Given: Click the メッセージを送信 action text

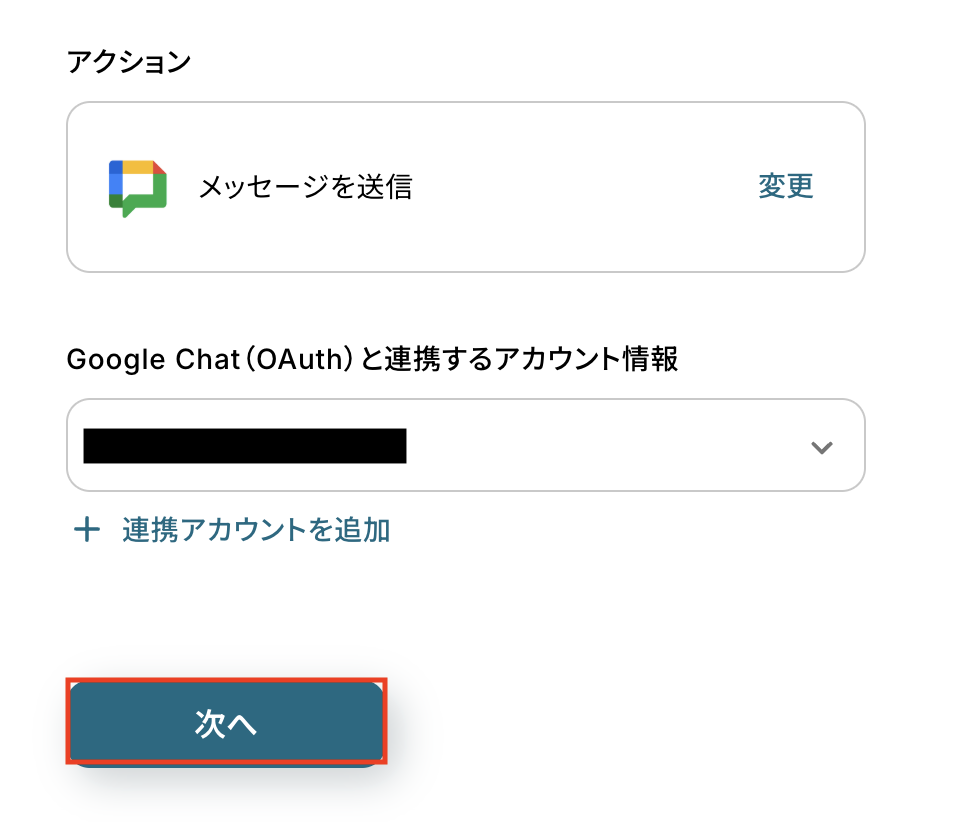Looking at the screenshot, I should pyautogui.click(x=304, y=187).
